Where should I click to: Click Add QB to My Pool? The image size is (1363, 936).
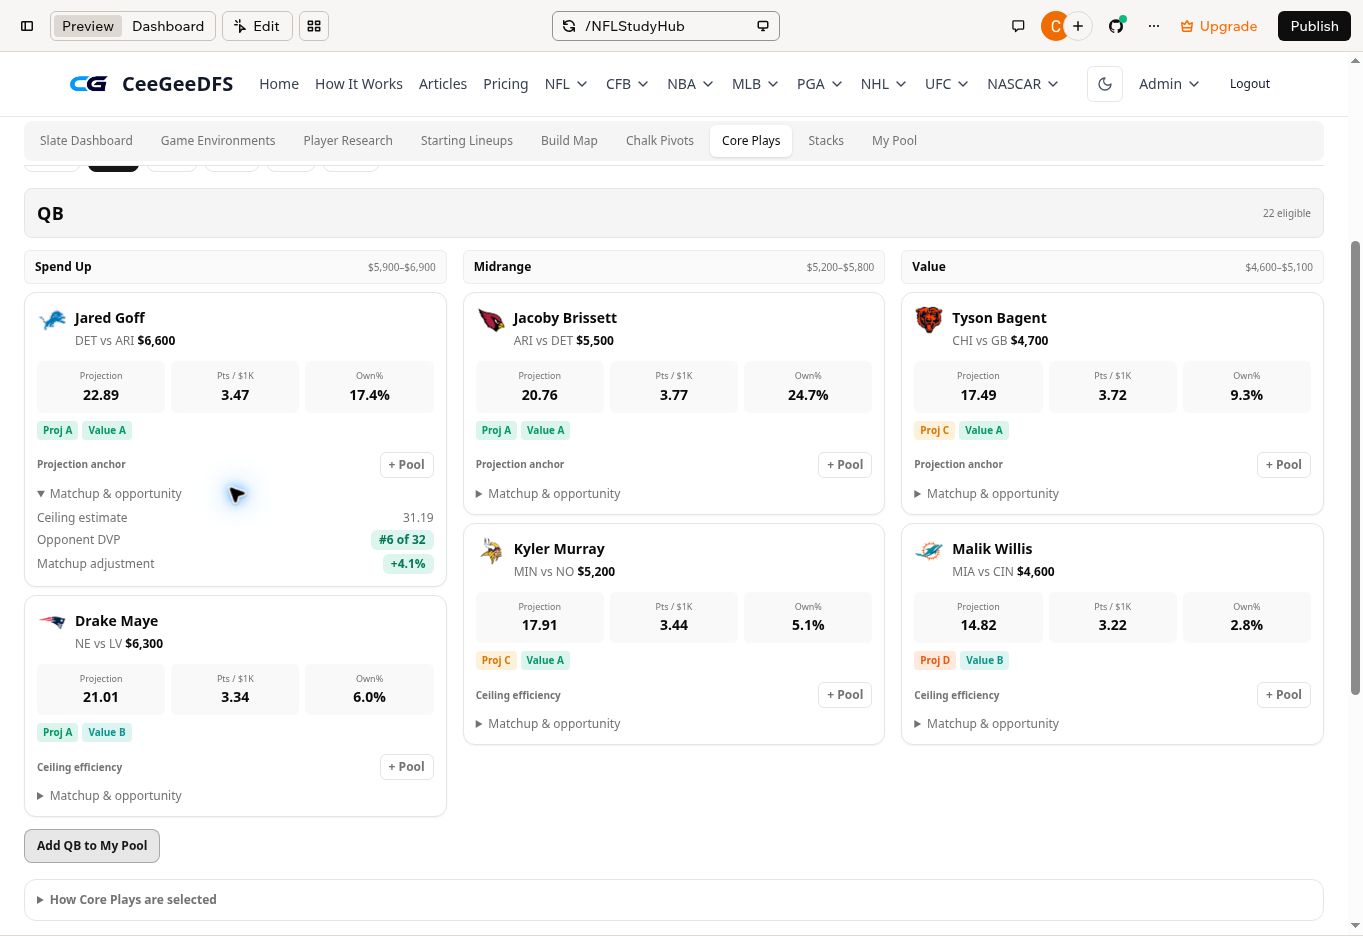pos(92,846)
